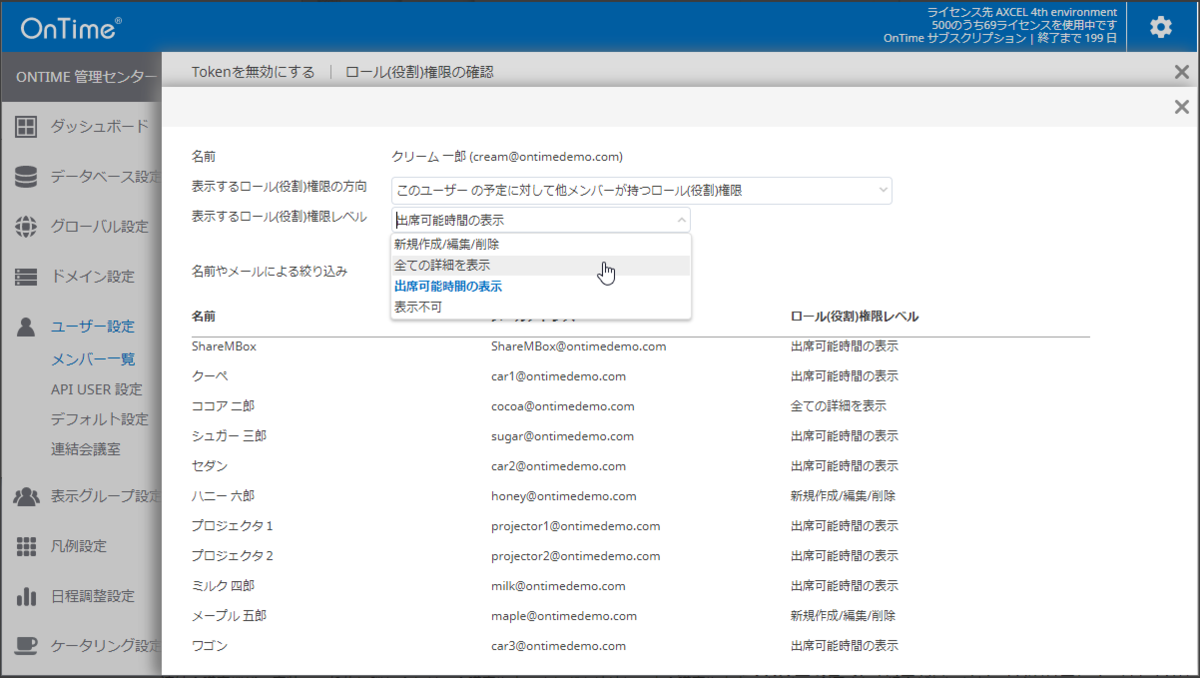The width and height of the screenshot is (1200, 678).
Task: Select the データベース設定 database icon
Action: tap(27, 176)
